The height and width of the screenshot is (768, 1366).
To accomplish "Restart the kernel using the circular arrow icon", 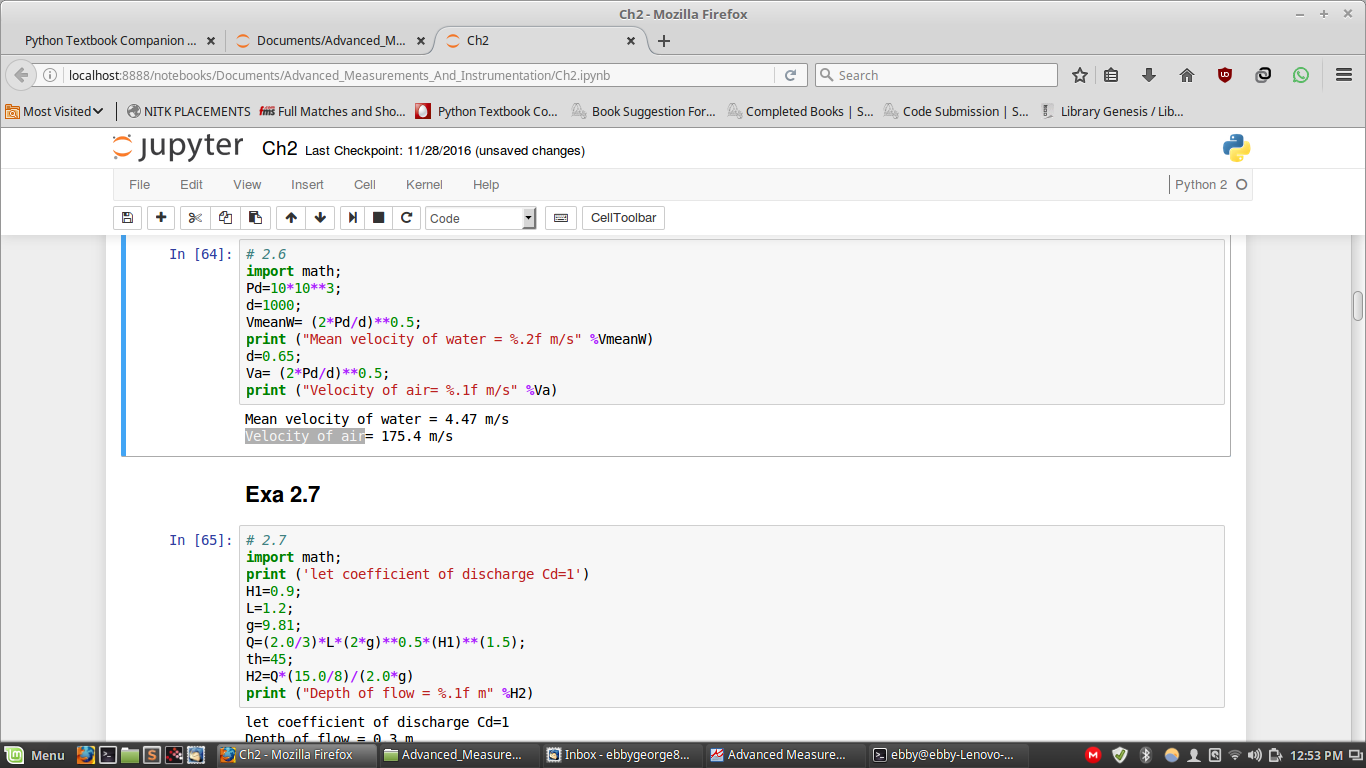I will coord(406,218).
